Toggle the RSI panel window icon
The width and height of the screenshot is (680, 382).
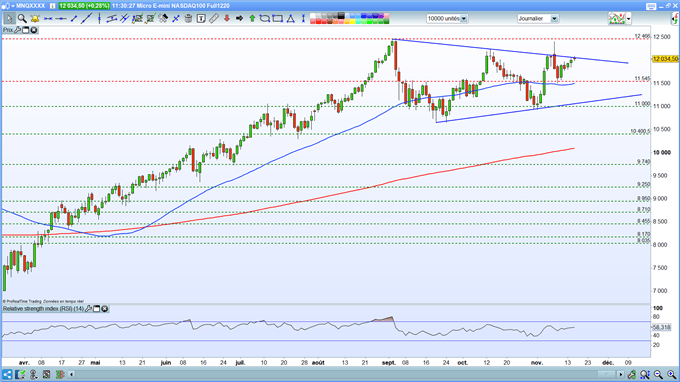(97, 309)
